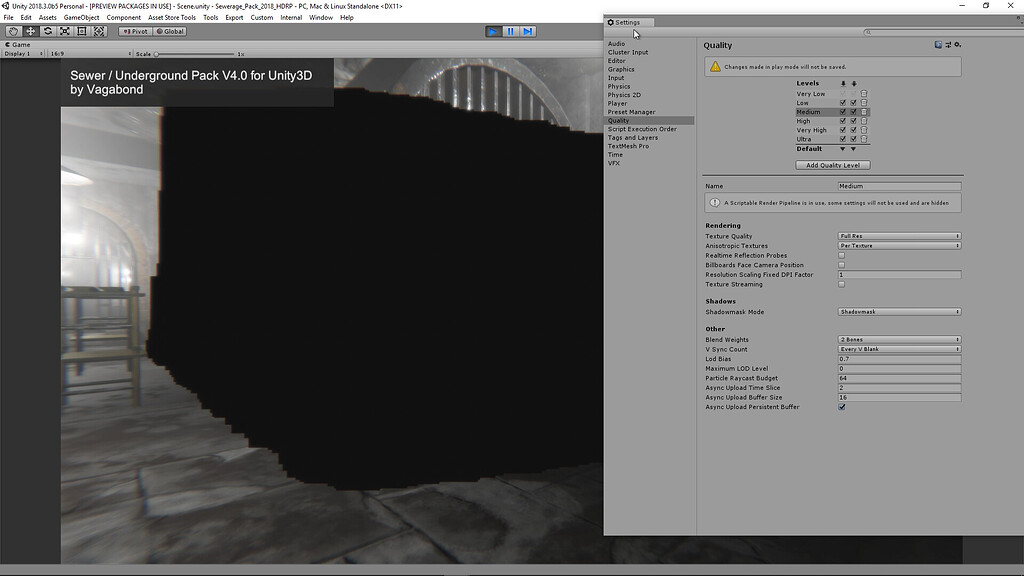Open the Quality panel settings gear icon
1024x576 pixels.
(957, 45)
